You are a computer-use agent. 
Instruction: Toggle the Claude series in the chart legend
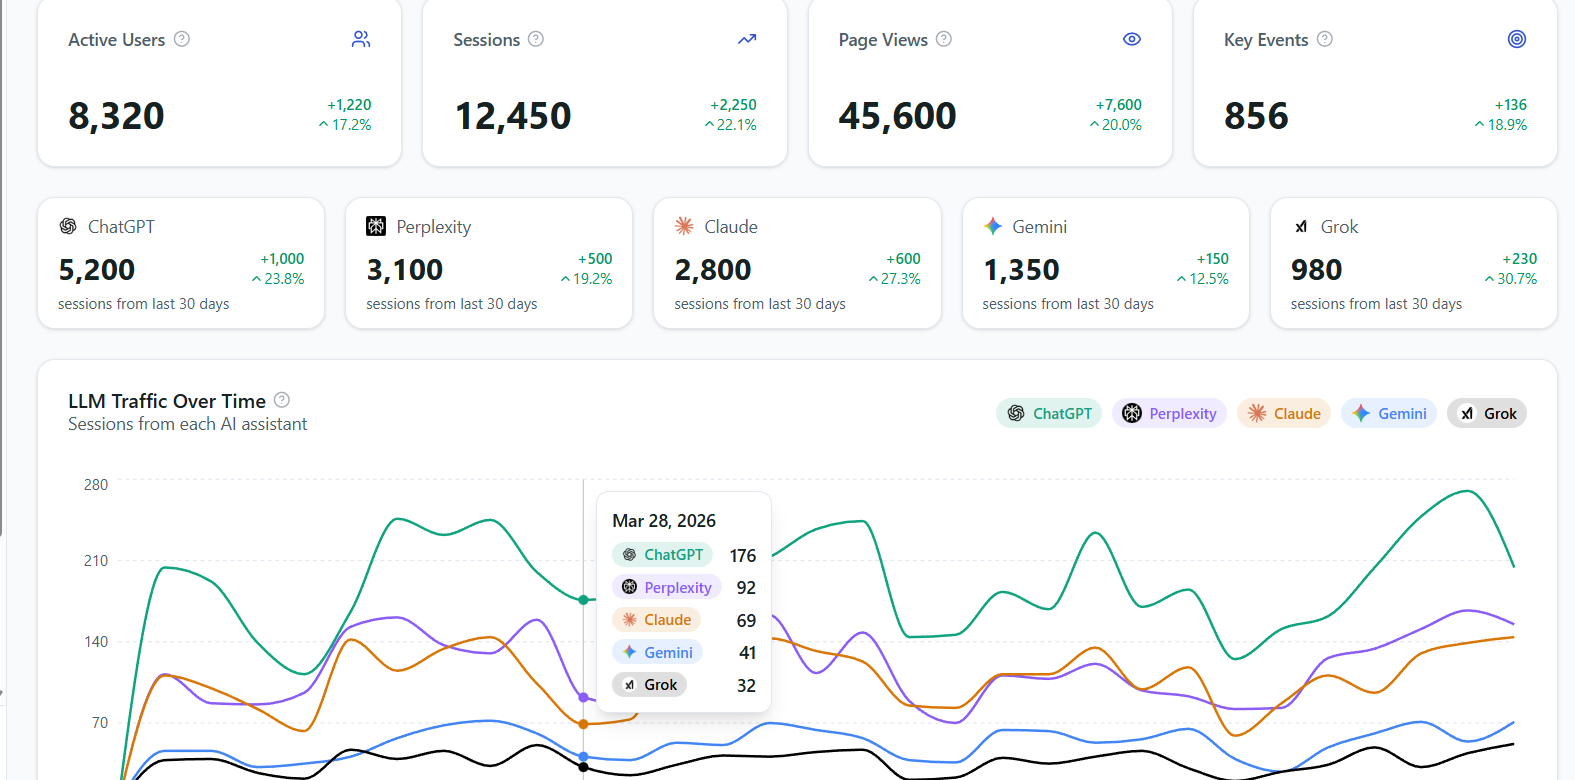(x=1284, y=413)
